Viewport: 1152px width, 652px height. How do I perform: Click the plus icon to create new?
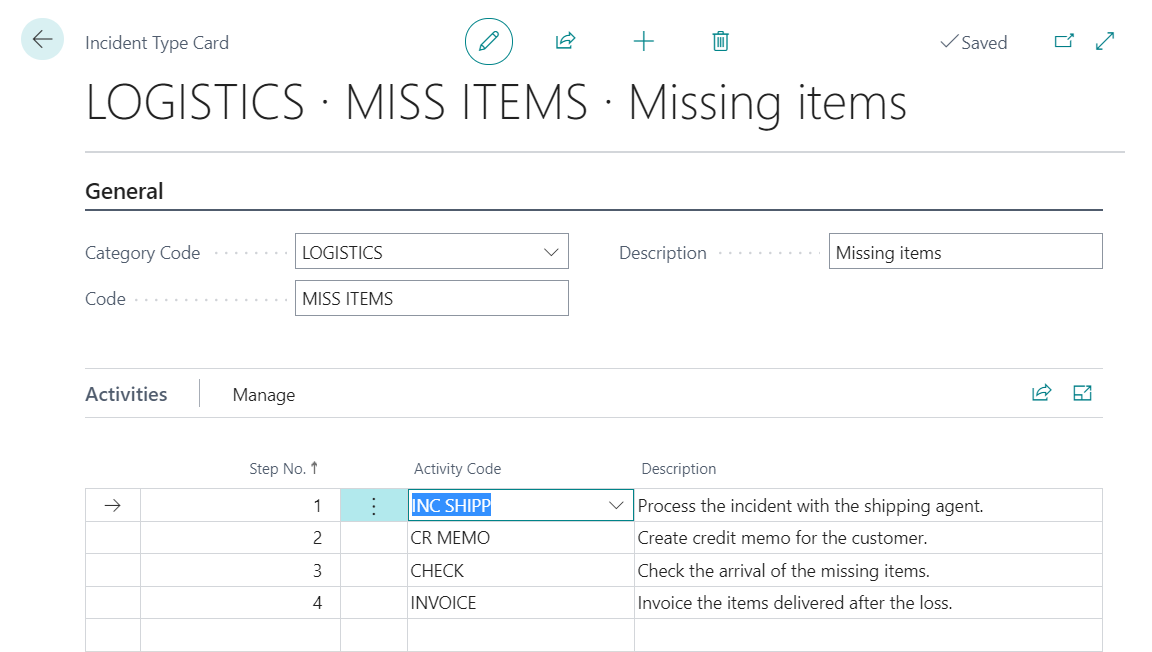(x=644, y=41)
